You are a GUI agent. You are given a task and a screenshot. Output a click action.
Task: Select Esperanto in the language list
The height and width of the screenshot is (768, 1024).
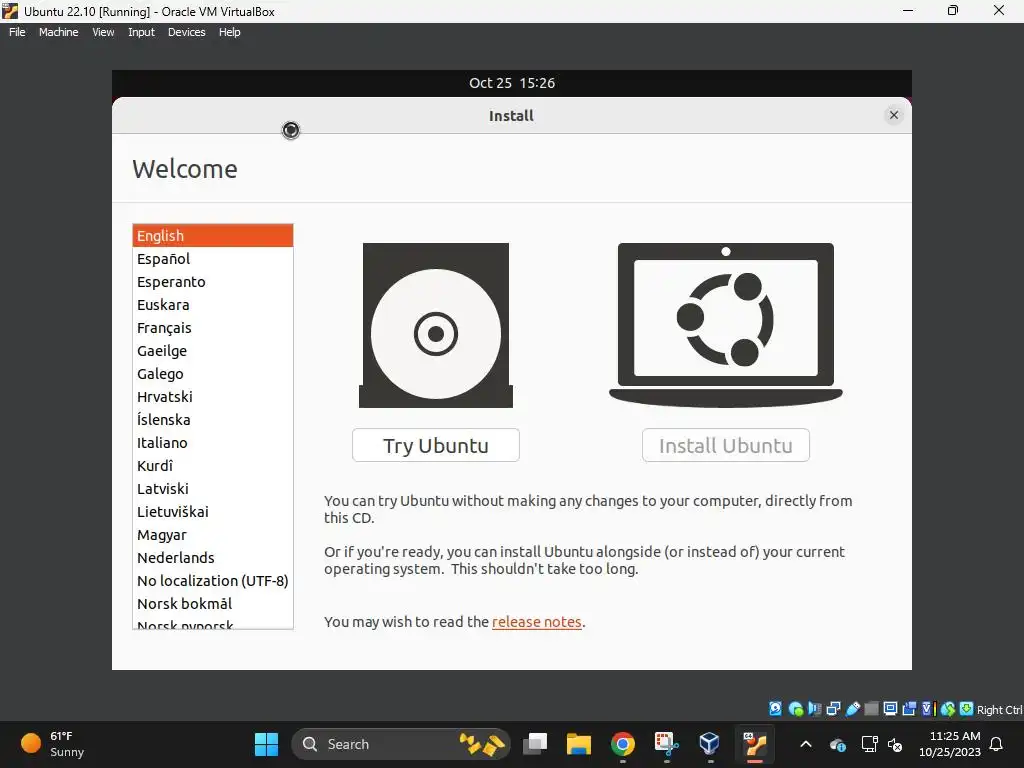pos(213,281)
